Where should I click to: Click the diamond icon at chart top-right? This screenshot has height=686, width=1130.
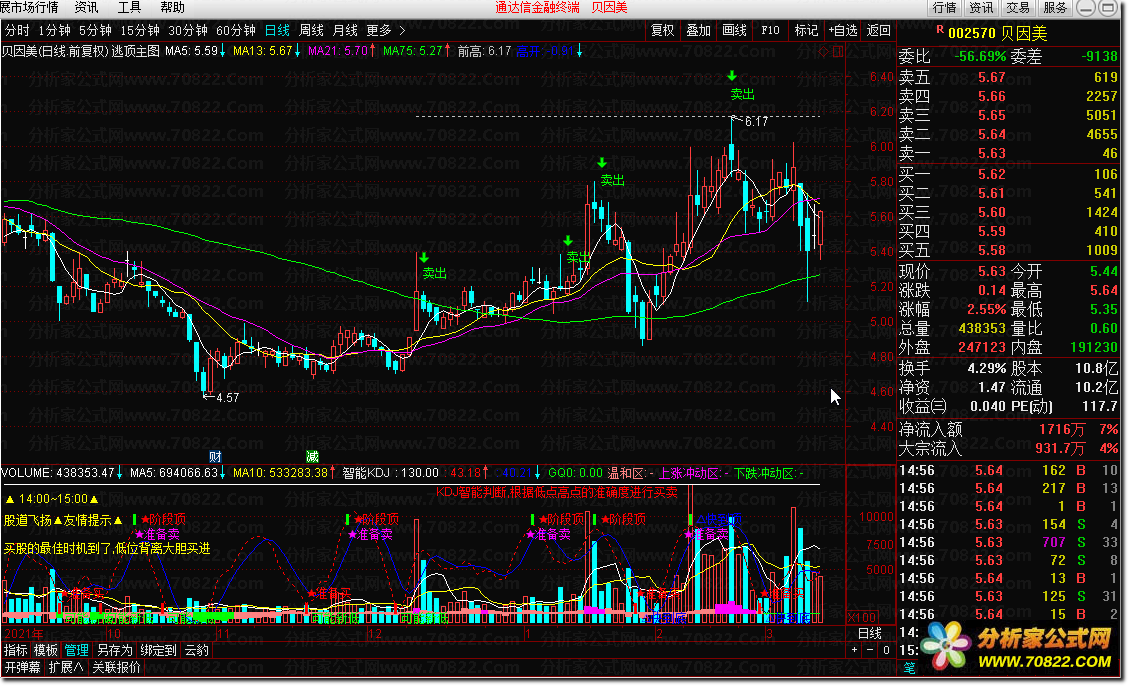(824, 52)
